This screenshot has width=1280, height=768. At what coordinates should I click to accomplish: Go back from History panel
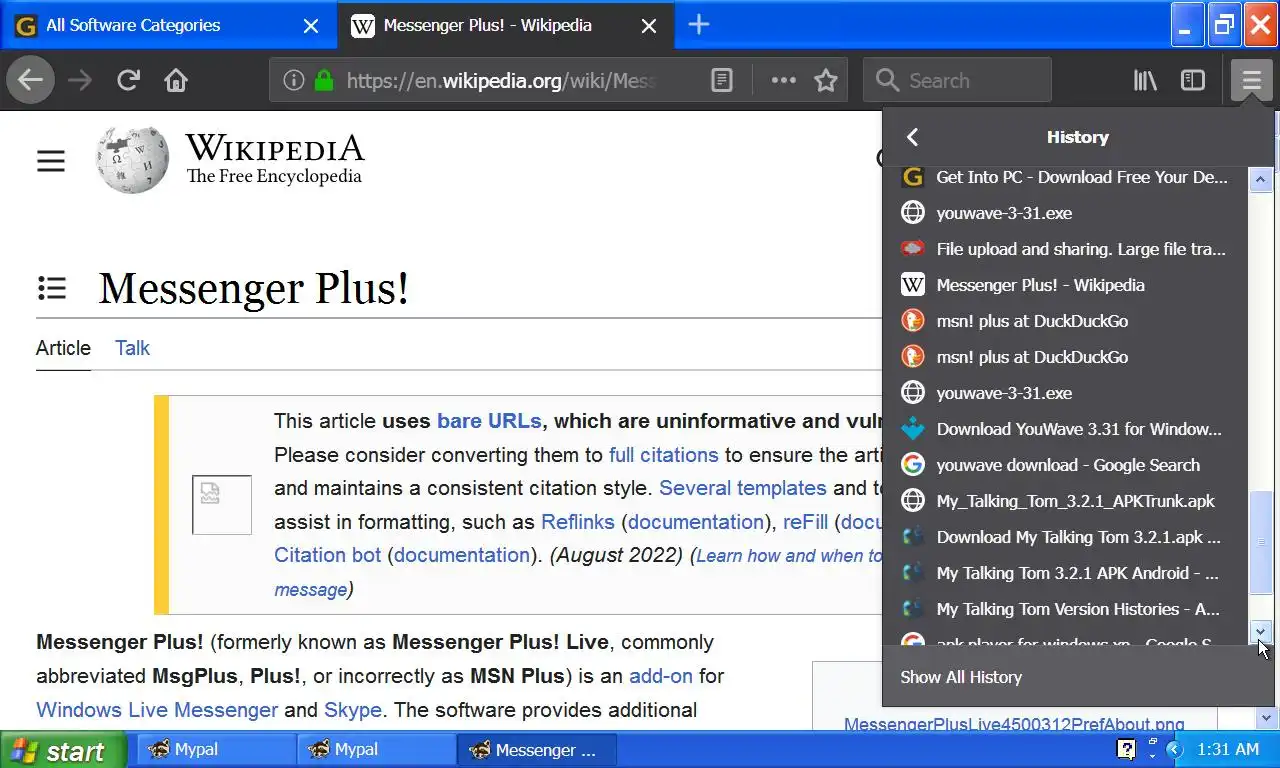[x=912, y=137]
